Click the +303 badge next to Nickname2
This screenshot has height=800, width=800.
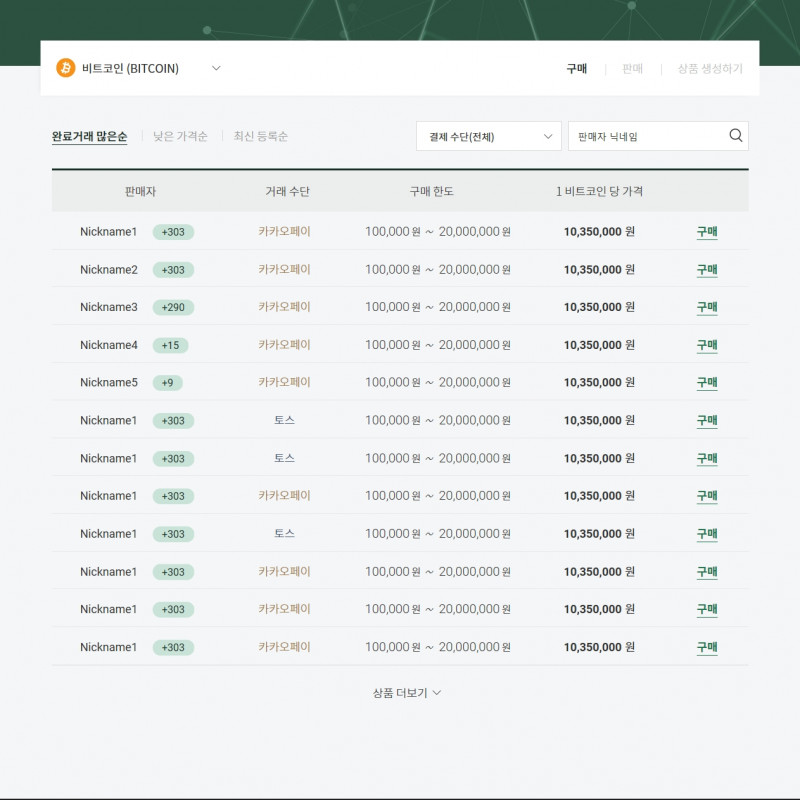(x=173, y=270)
